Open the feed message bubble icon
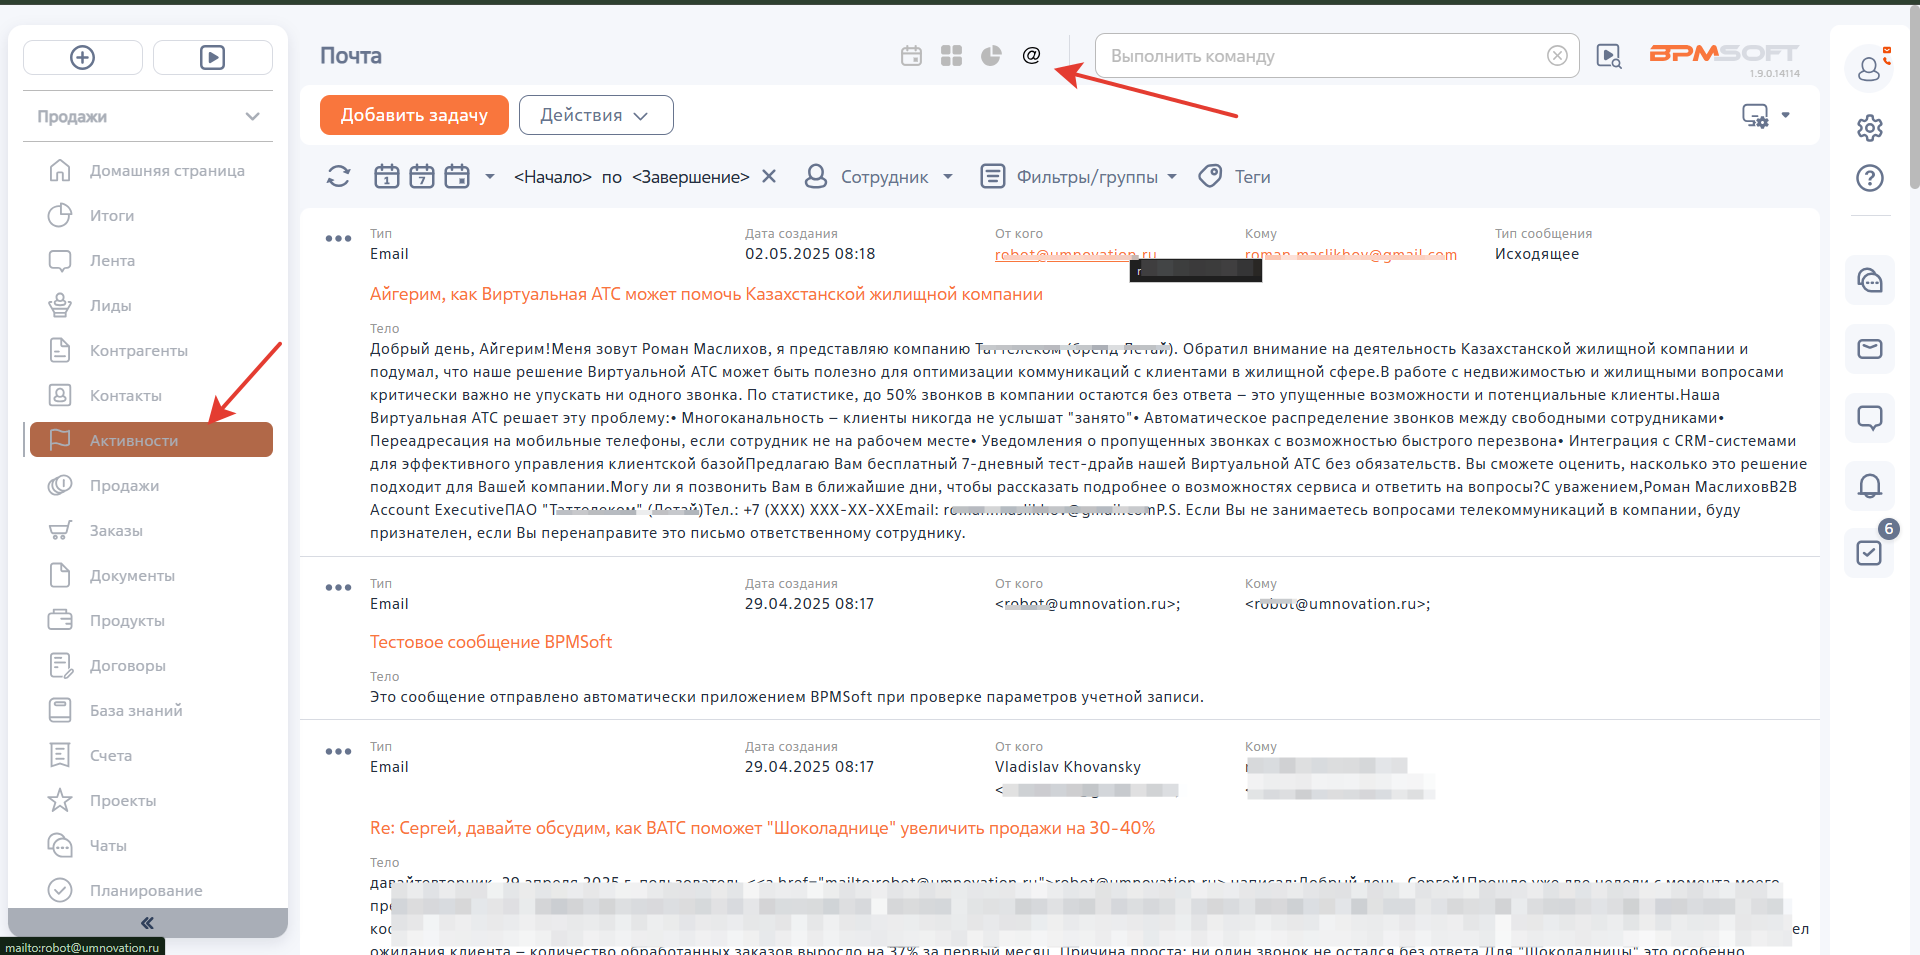Image resolution: width=1920 pixels, height=955 pixels. (1869, 417)
